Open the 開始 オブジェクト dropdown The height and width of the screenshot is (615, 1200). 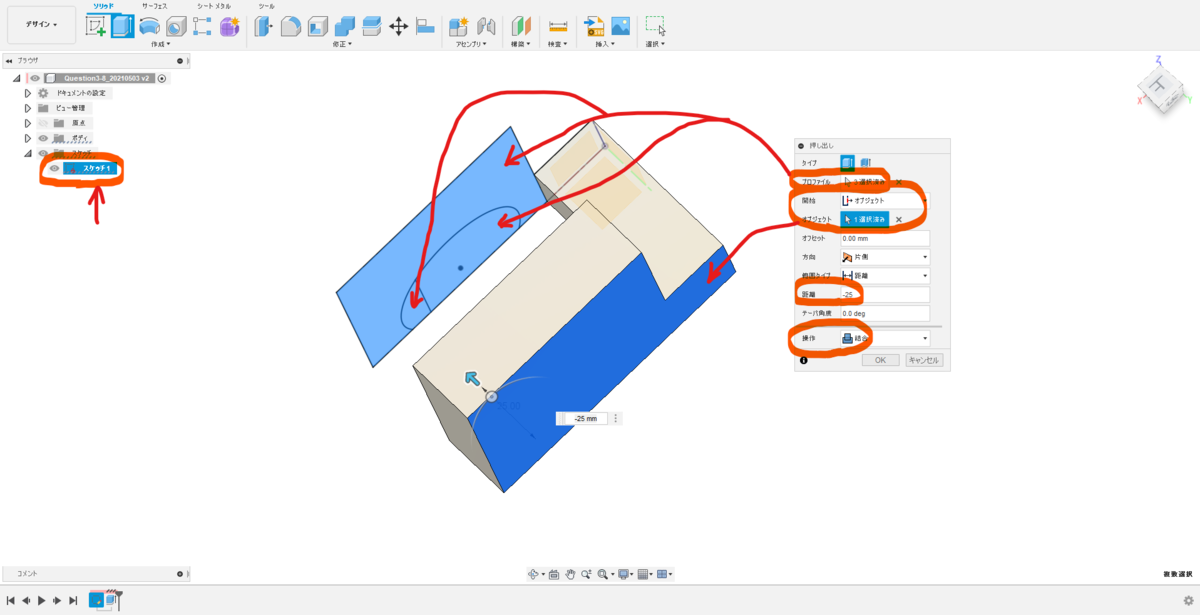tap(885, 200)
